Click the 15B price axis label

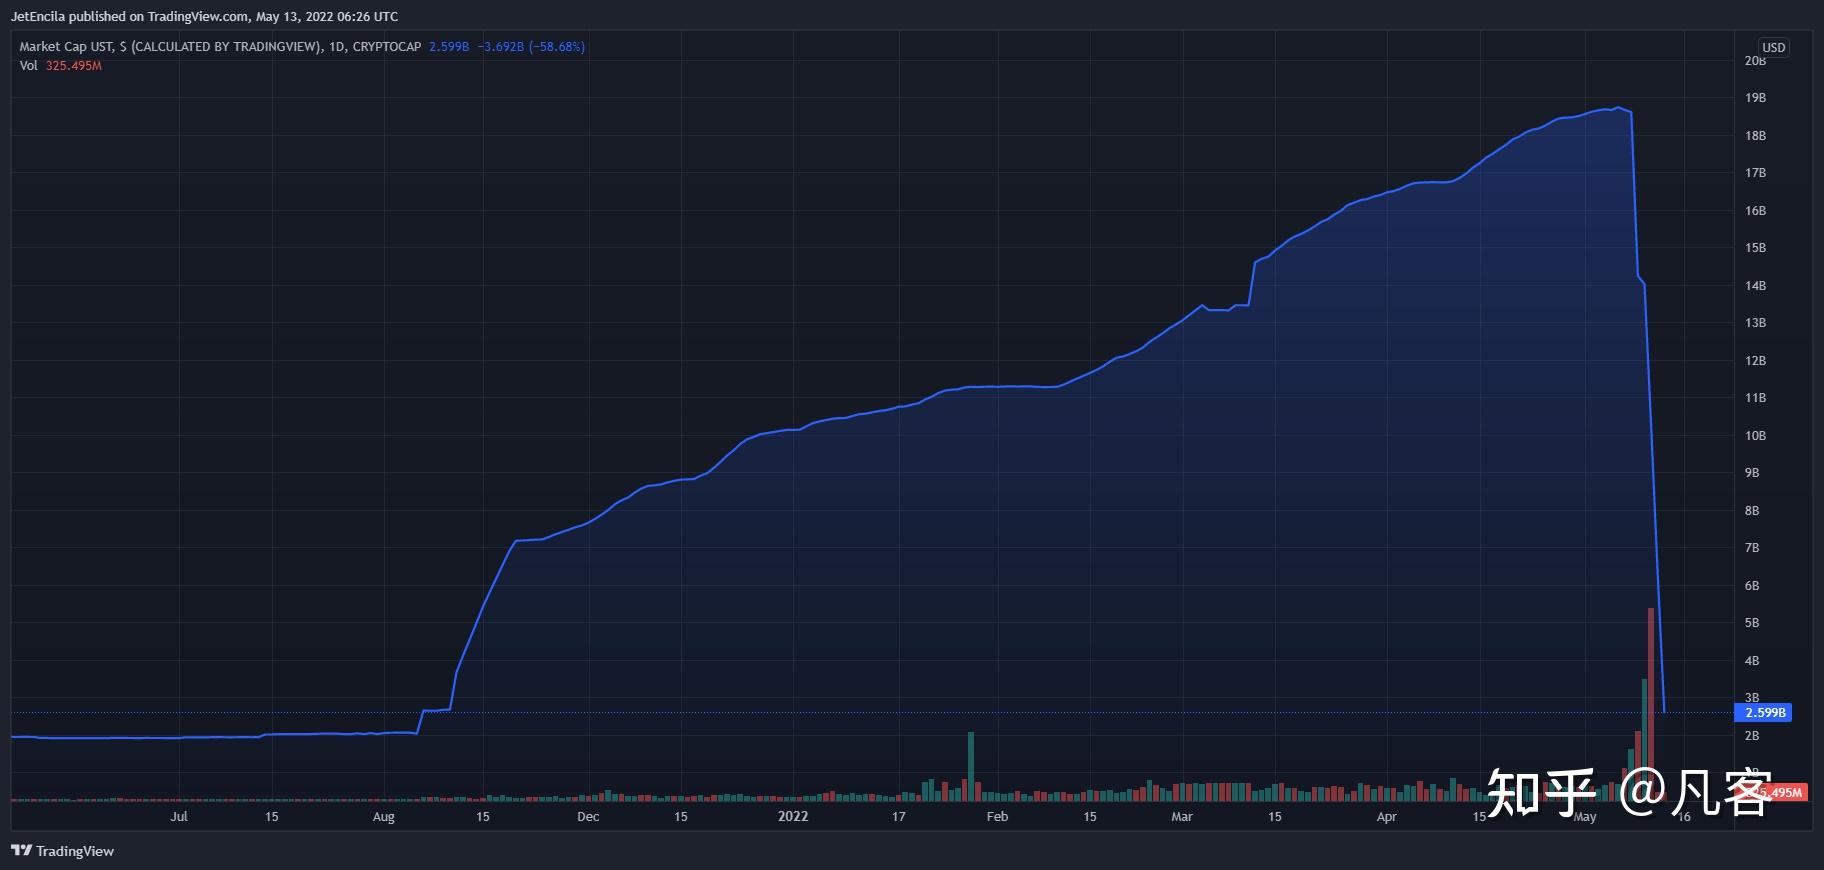point(1755,248)
